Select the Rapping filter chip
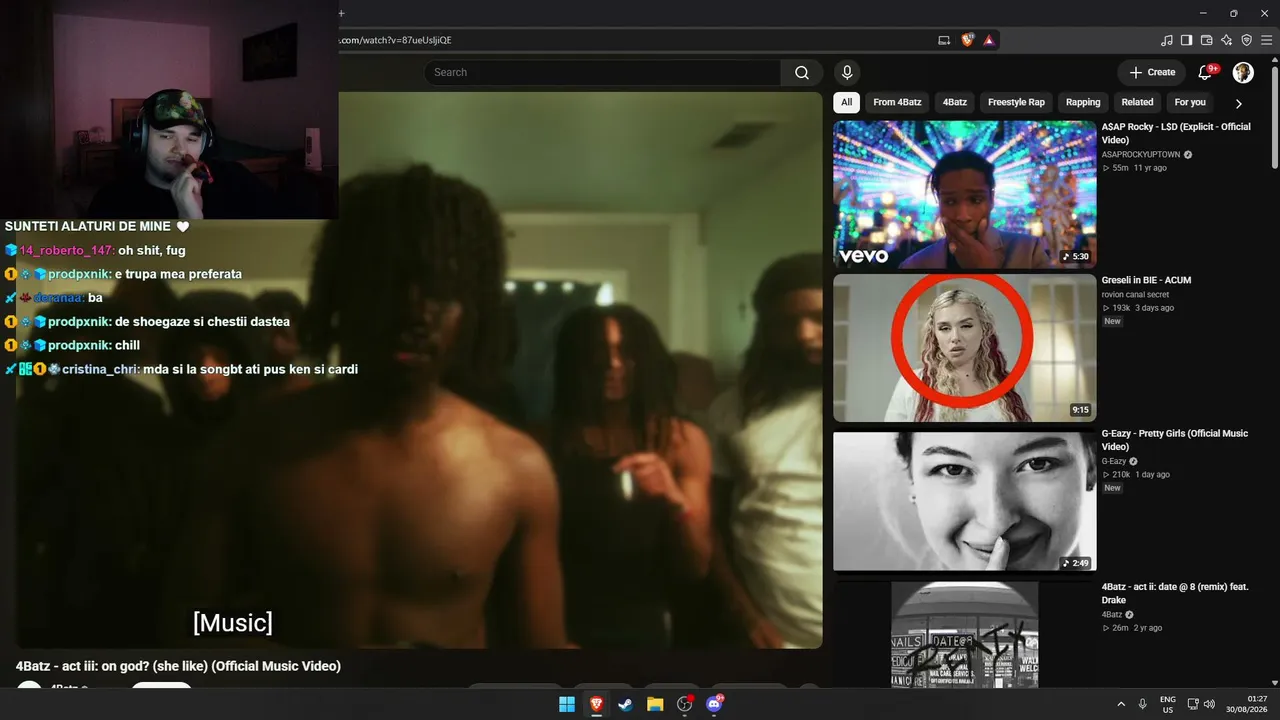The image size is (1280, 720). point(1083,102)
